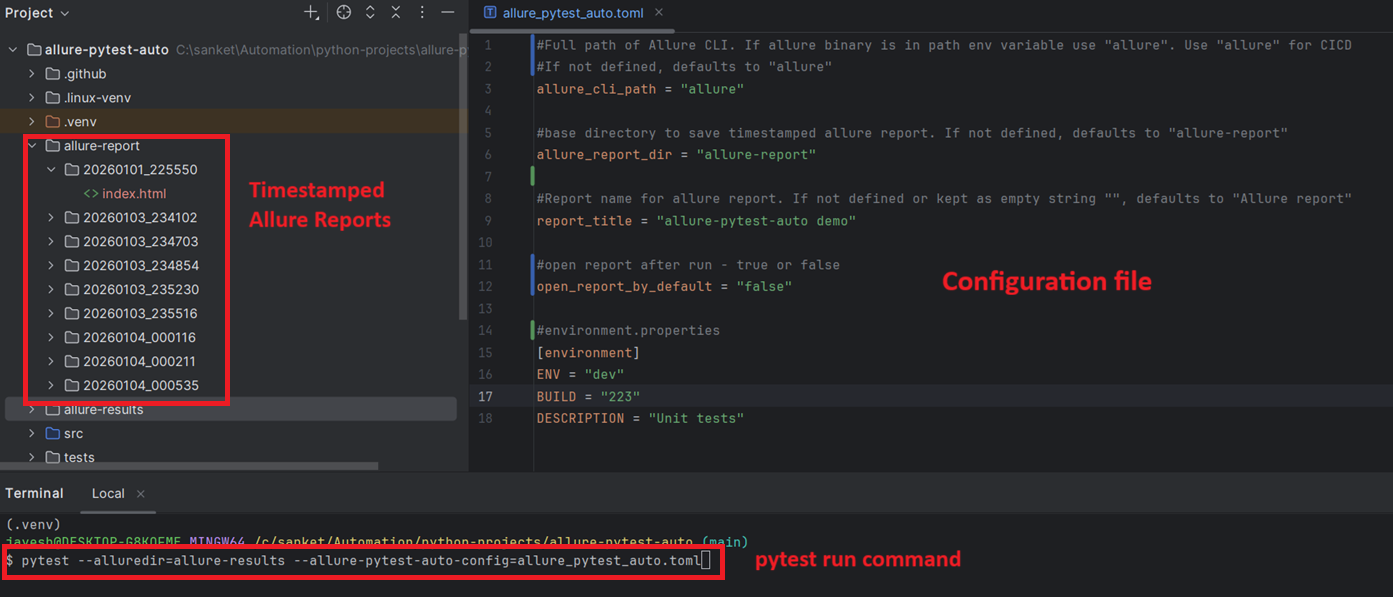The image size is (1393, 597).
Task: Select the Local terminal session tab
Action: point(108,493)
